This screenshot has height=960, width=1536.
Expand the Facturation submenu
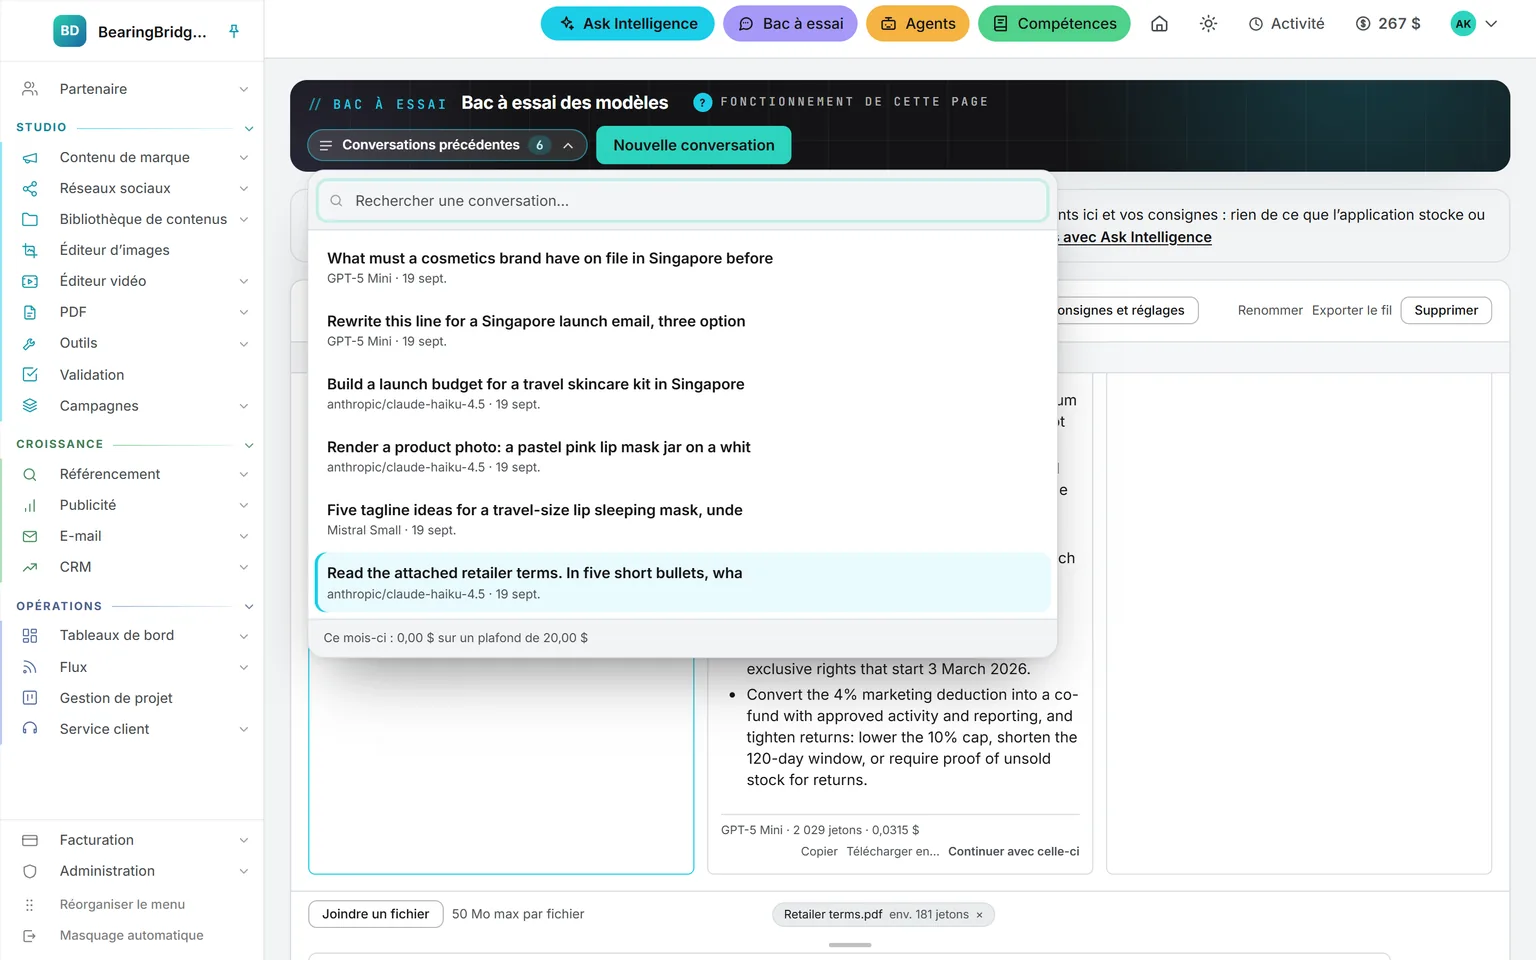[x=244, y=841]
